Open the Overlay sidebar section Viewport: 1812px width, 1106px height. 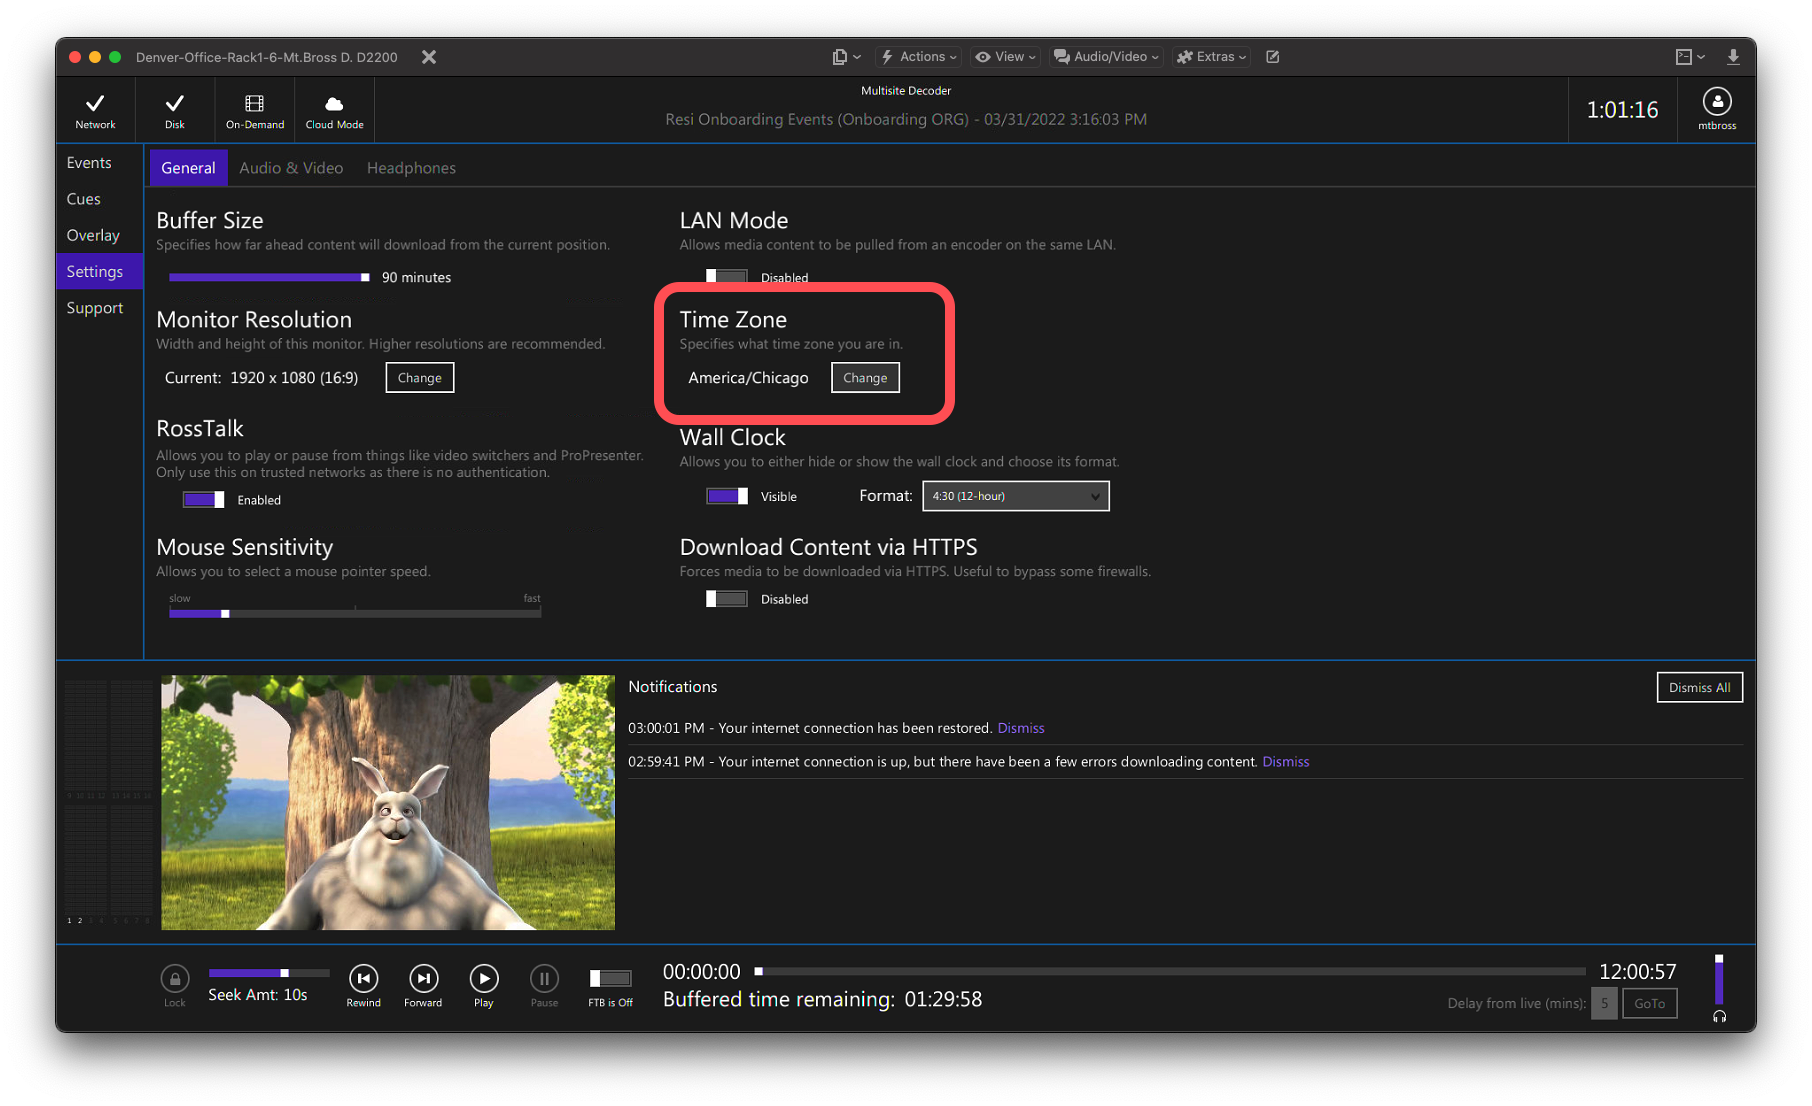tap(93, 235)
